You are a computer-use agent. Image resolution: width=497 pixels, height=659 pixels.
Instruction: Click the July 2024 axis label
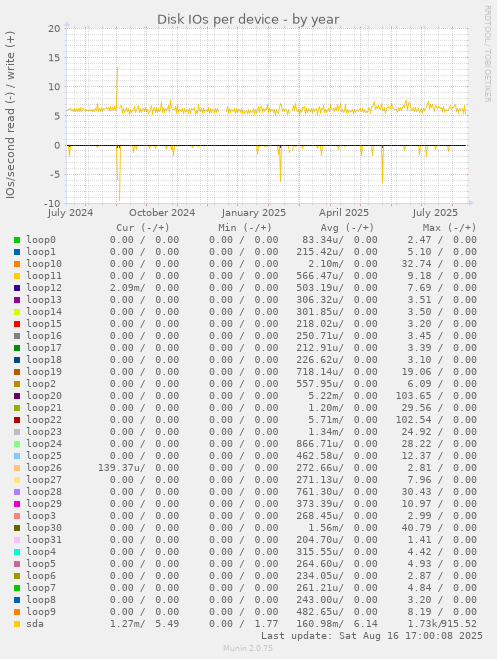tap(70, 213)
